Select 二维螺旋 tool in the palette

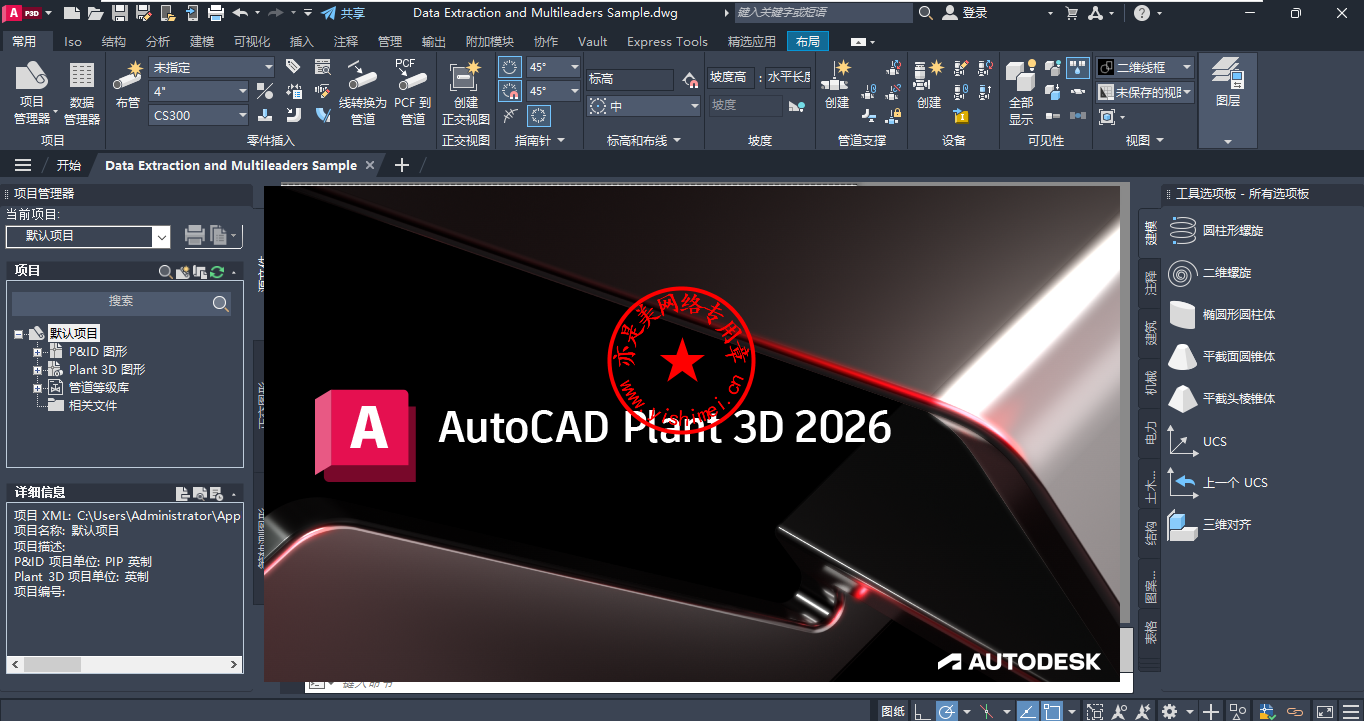[1211, 272]
